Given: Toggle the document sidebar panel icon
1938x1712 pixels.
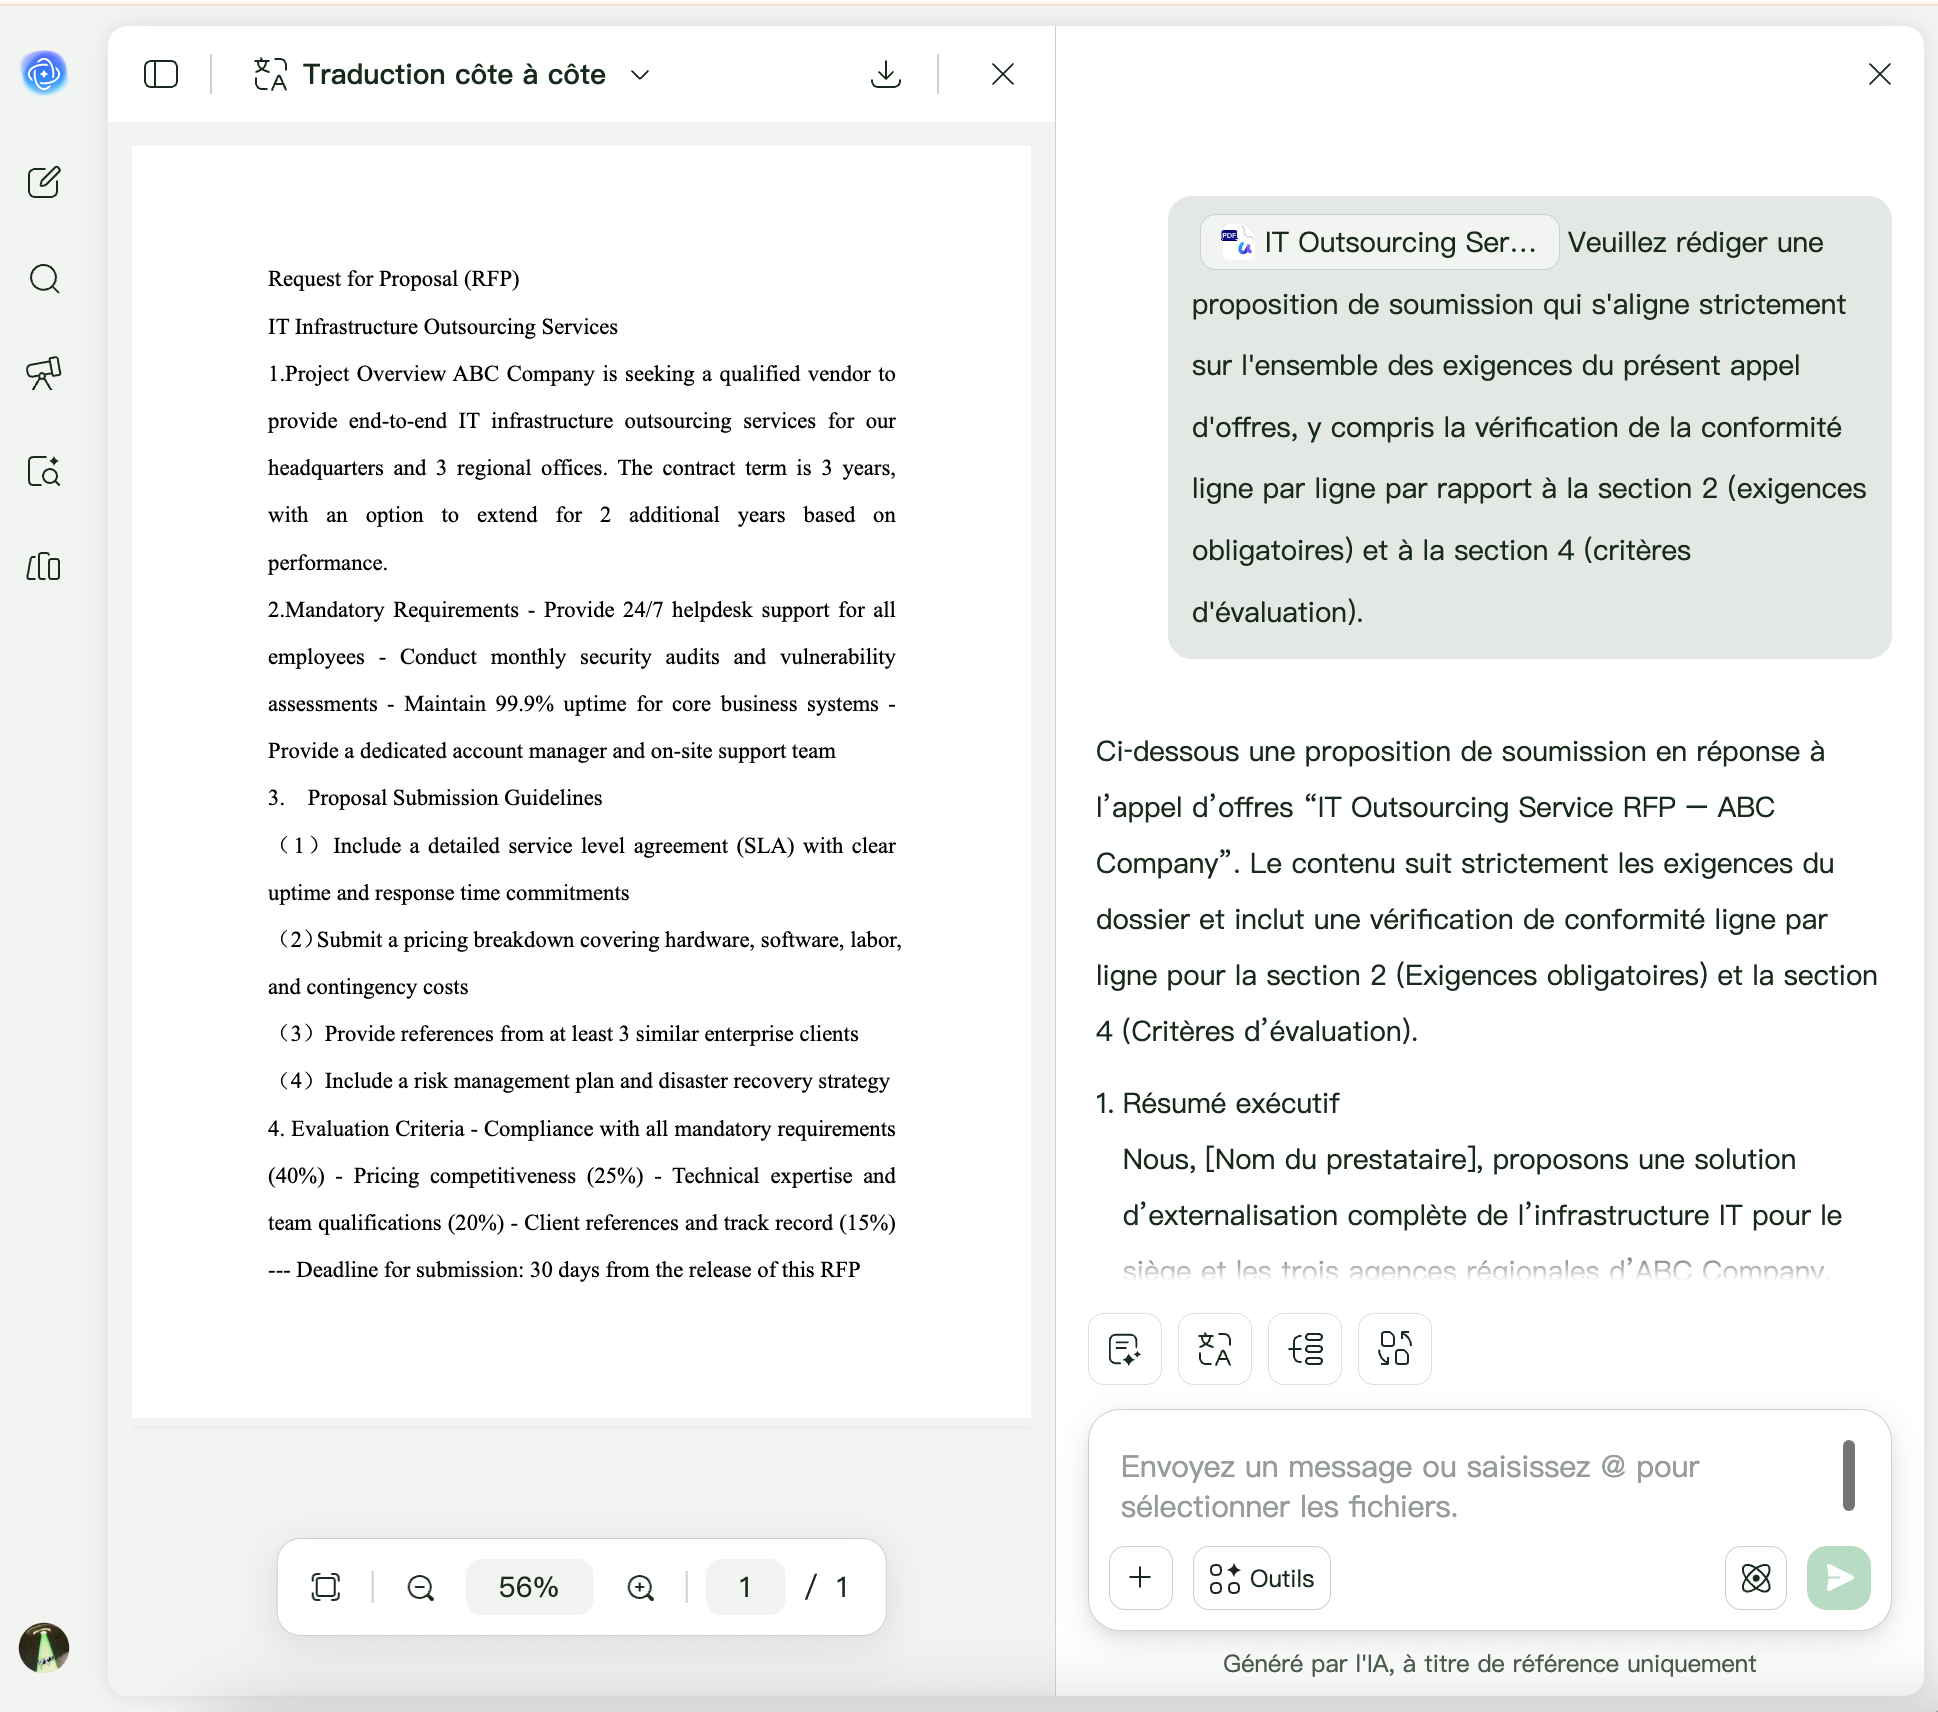Looking at the screenshot, I should 161,74.
